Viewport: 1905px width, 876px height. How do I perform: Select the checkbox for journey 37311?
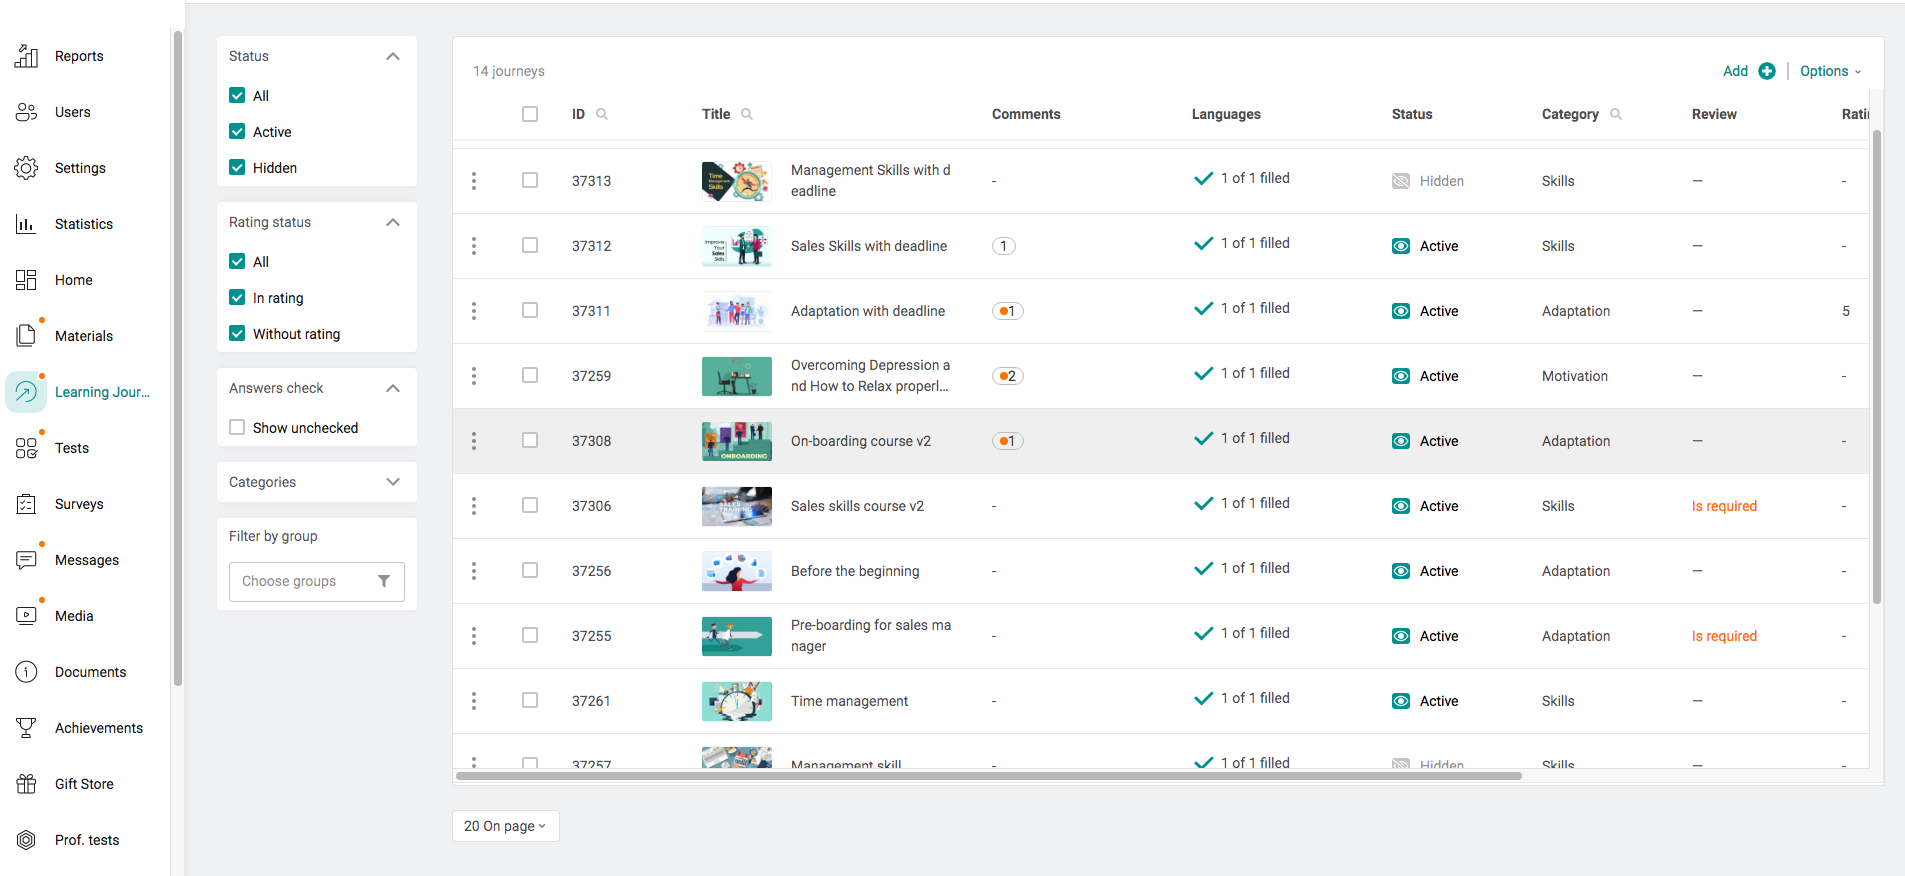pyautogui.click(x=530, y=311)
